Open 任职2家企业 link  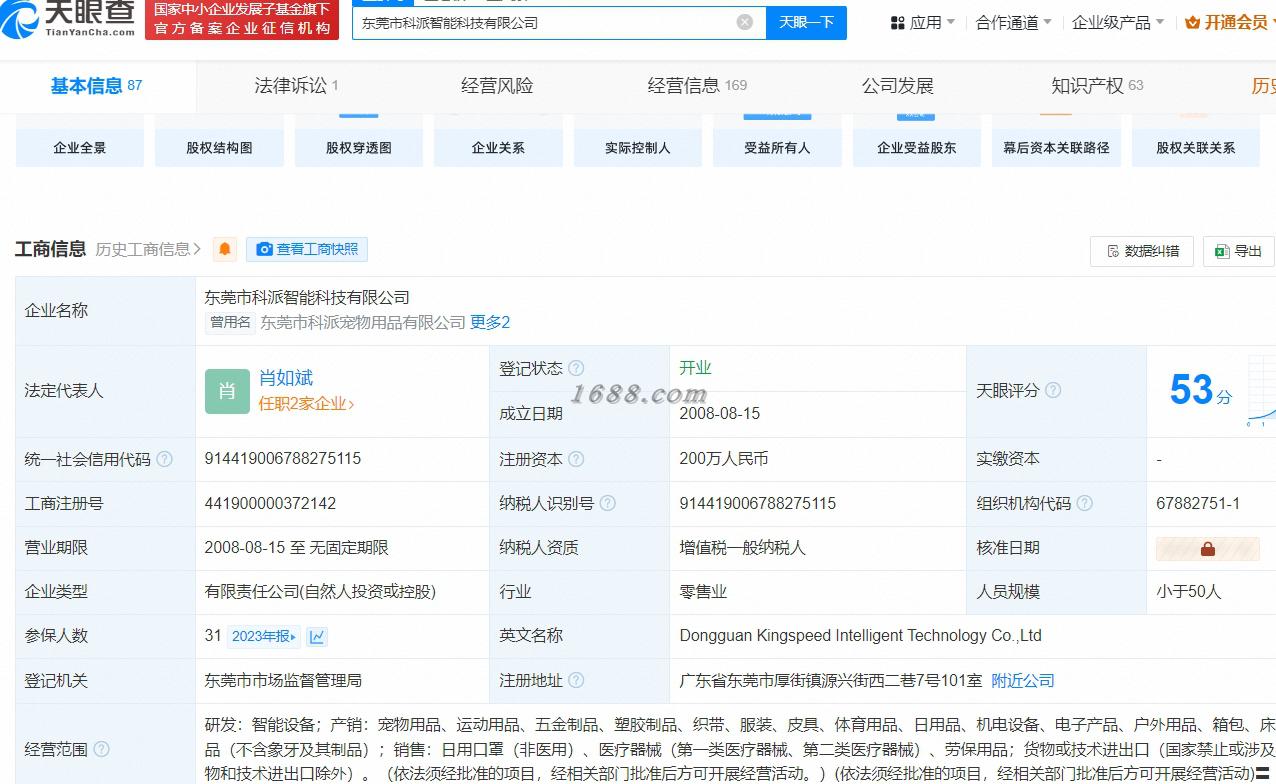[306, 404]
